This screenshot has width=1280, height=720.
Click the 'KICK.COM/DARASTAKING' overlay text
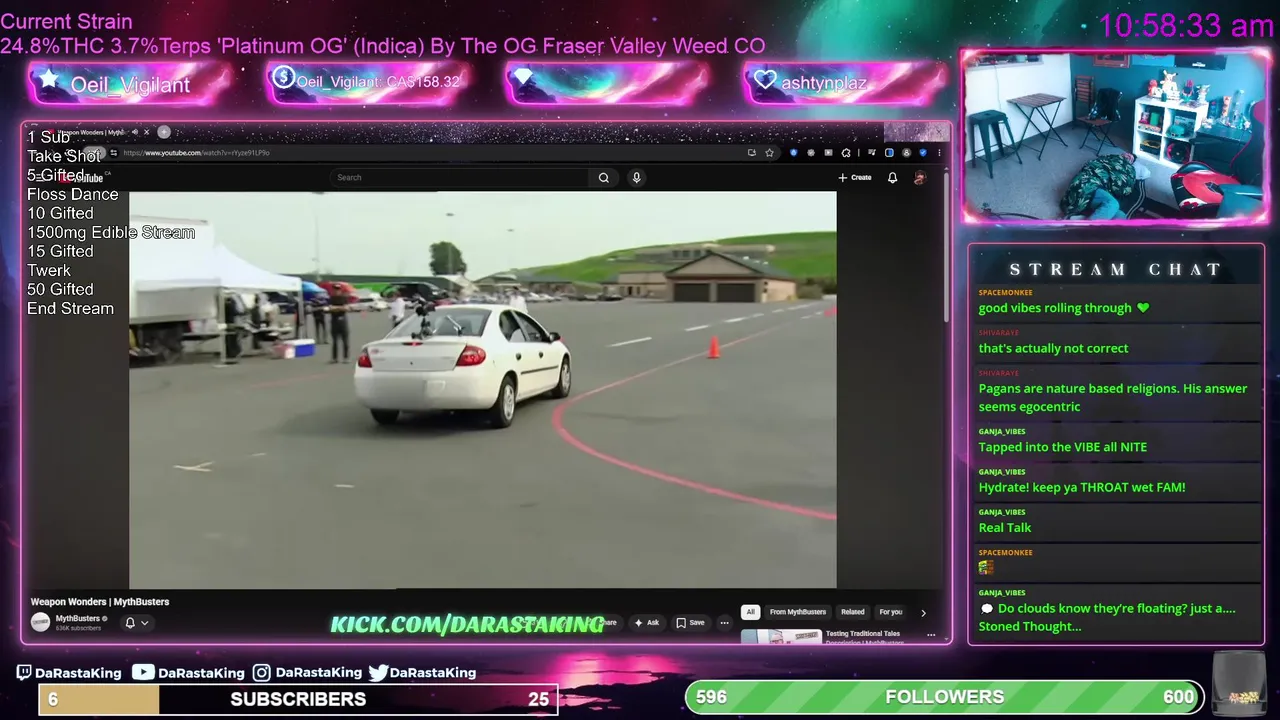[x=467, y=625]
